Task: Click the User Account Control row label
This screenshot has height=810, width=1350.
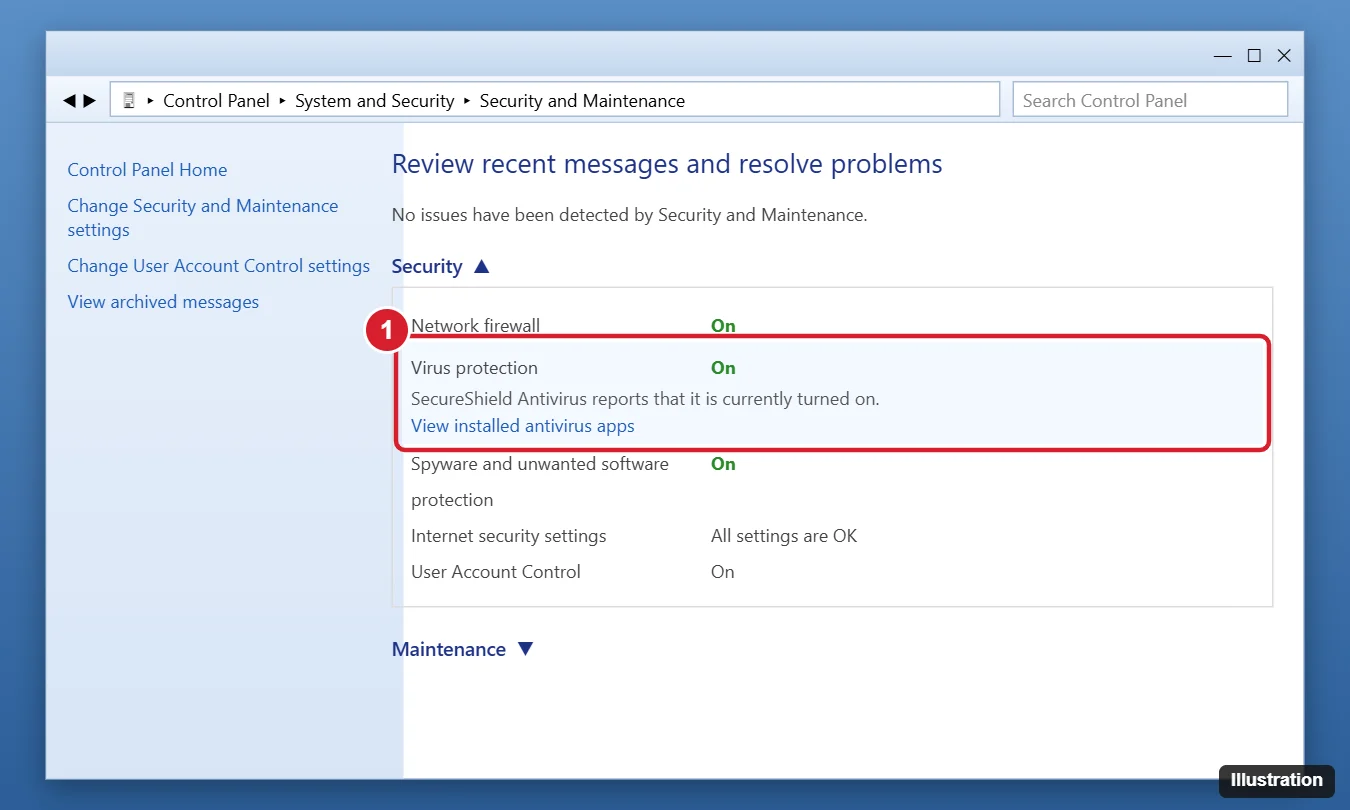Action: point(496,572)
